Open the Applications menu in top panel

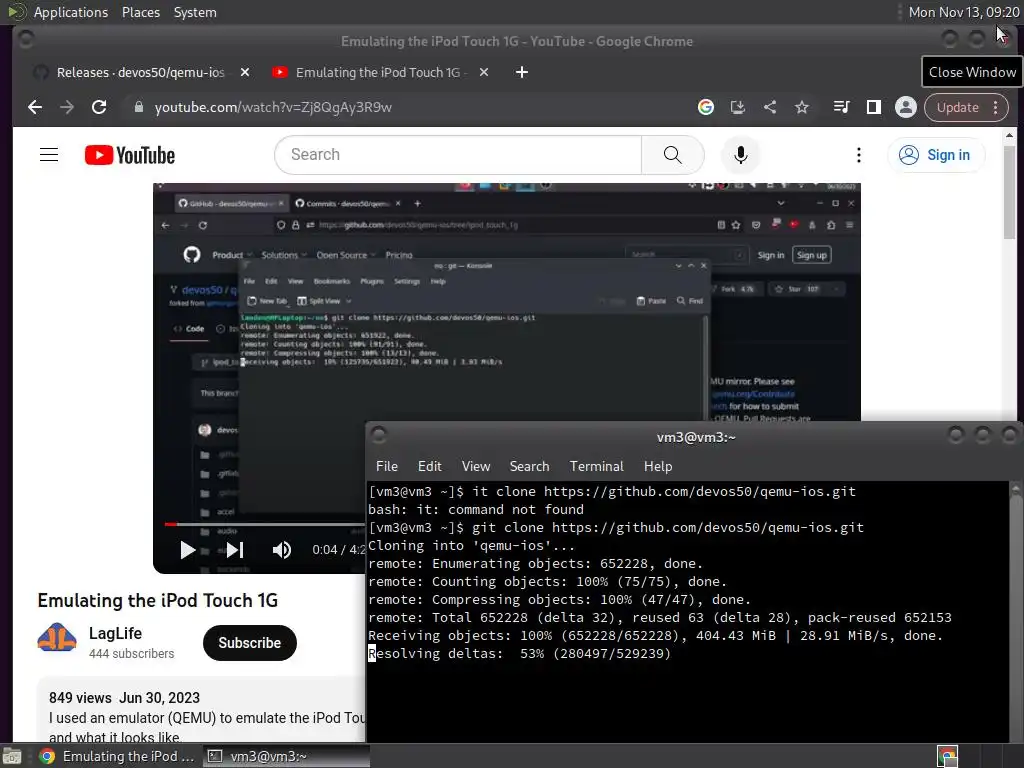[x=71, y=12]
